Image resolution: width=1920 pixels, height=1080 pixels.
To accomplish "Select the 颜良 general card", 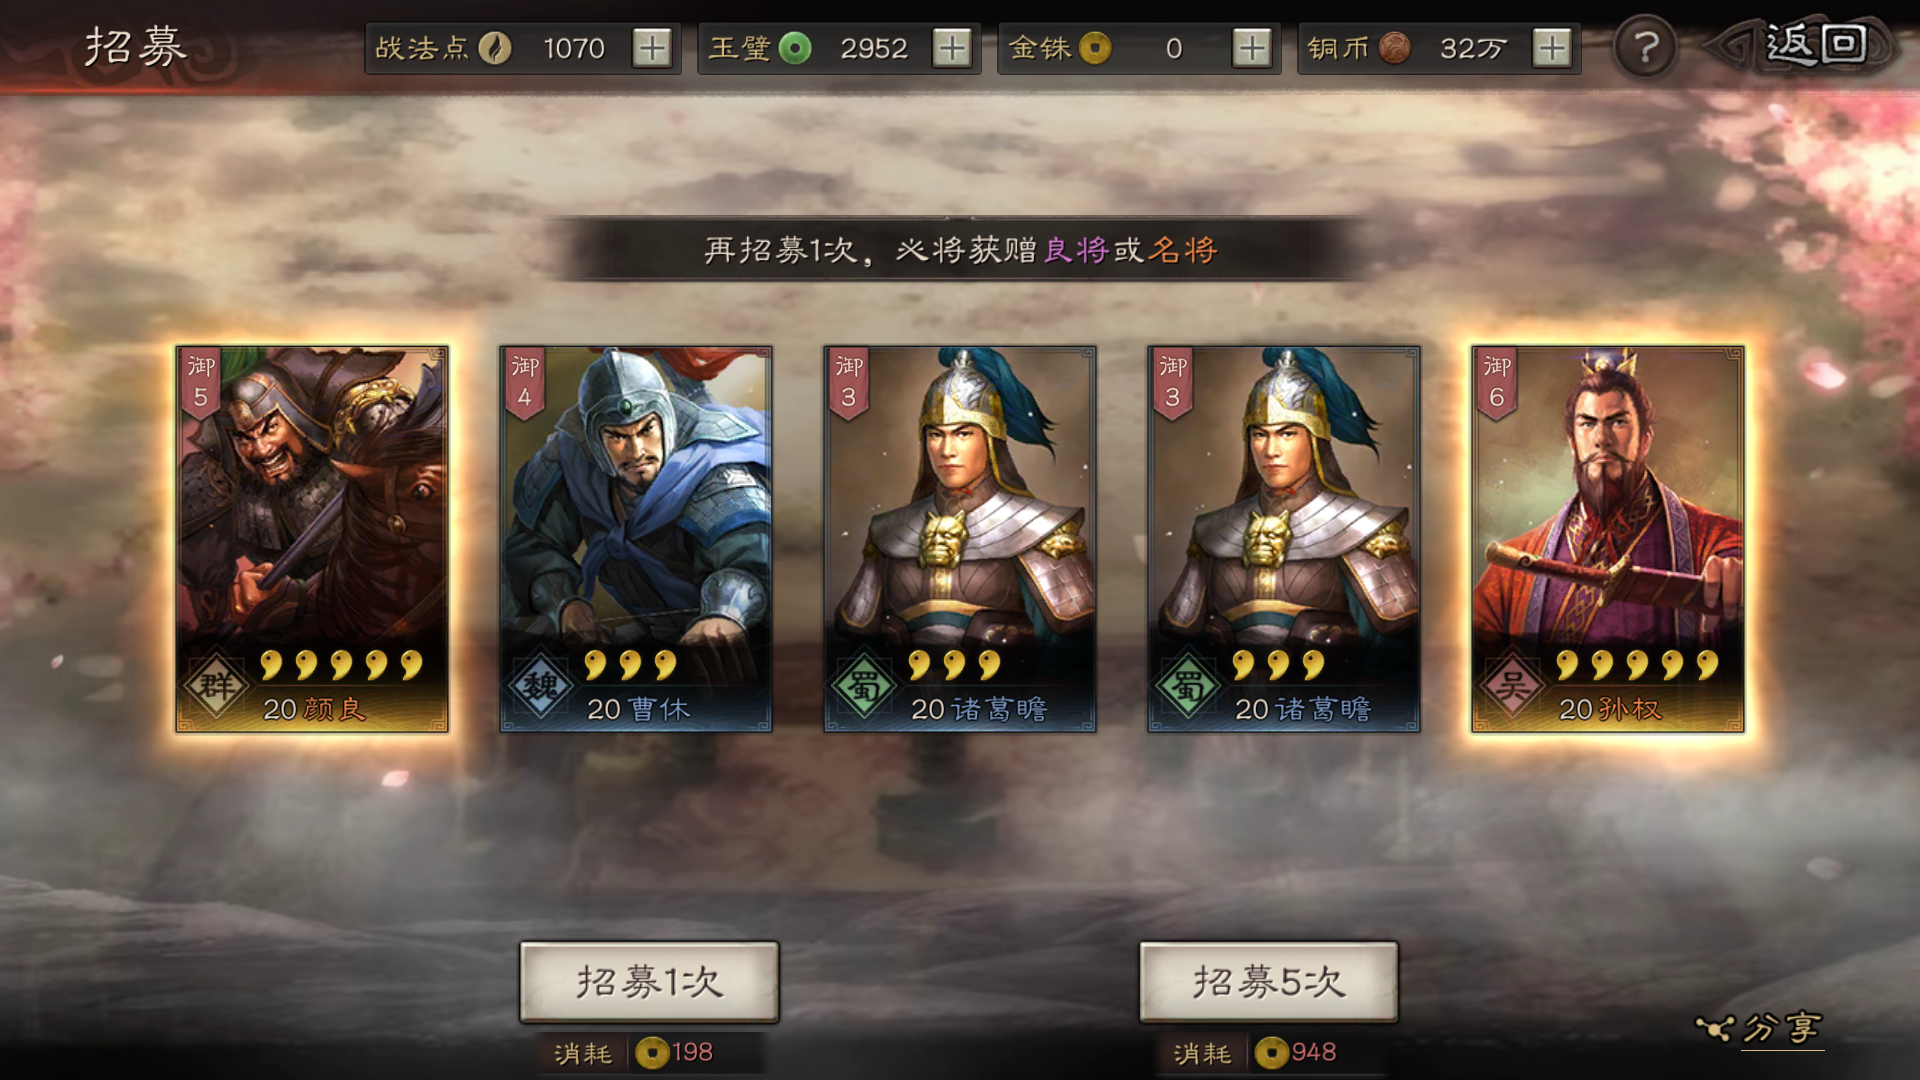I will [x=312, y=539].
